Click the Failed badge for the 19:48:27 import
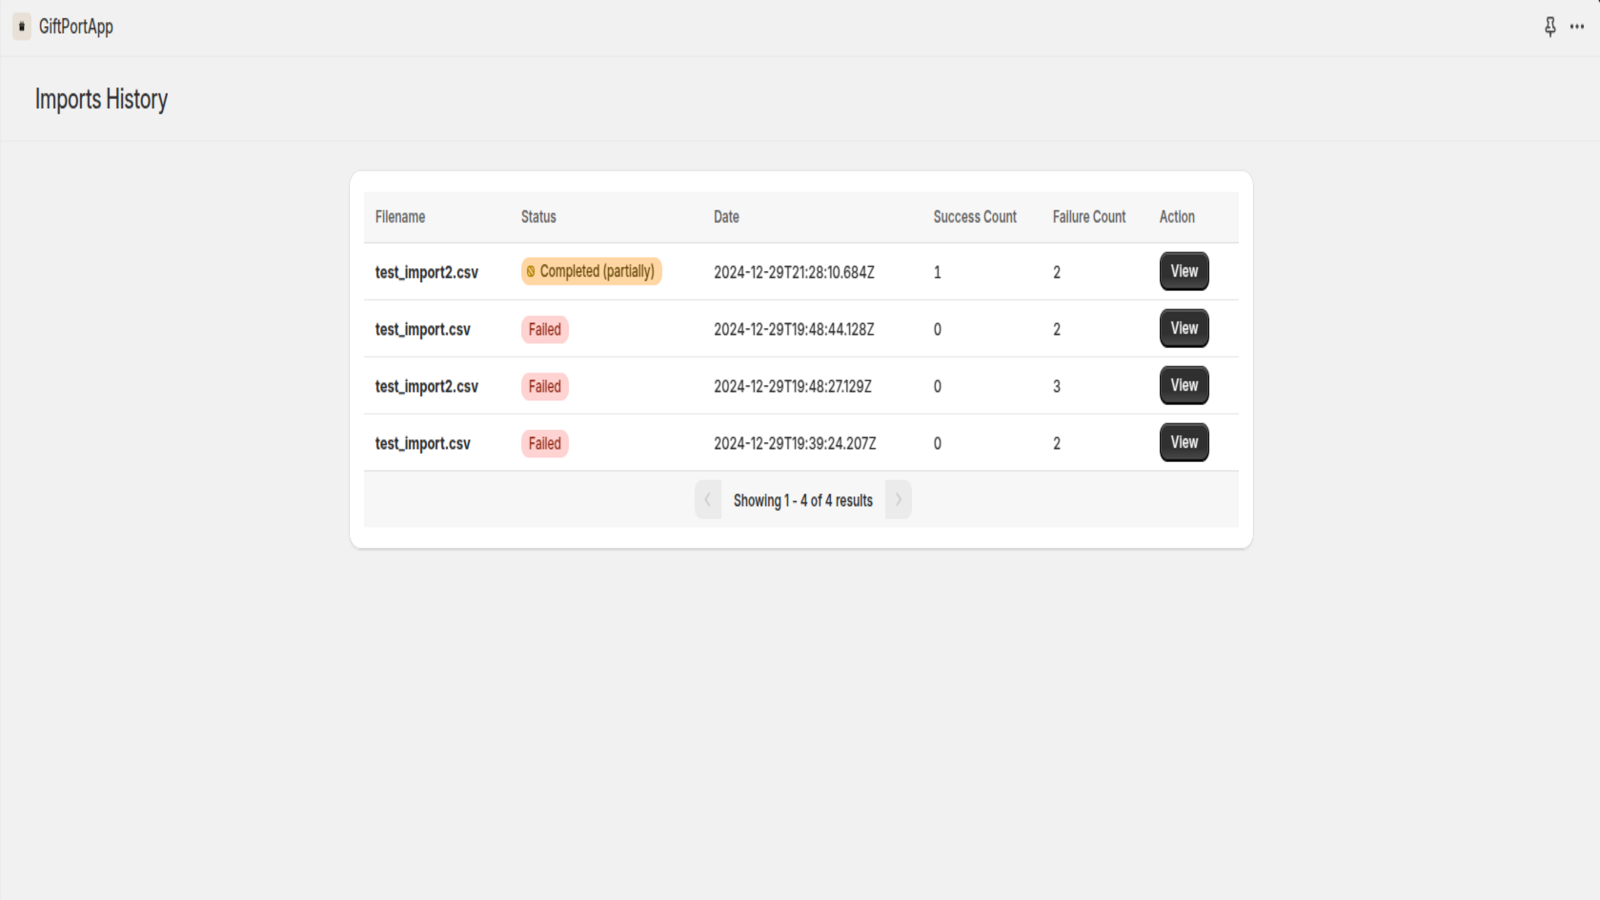This screenshot has height=900, width=1600. 545,387
